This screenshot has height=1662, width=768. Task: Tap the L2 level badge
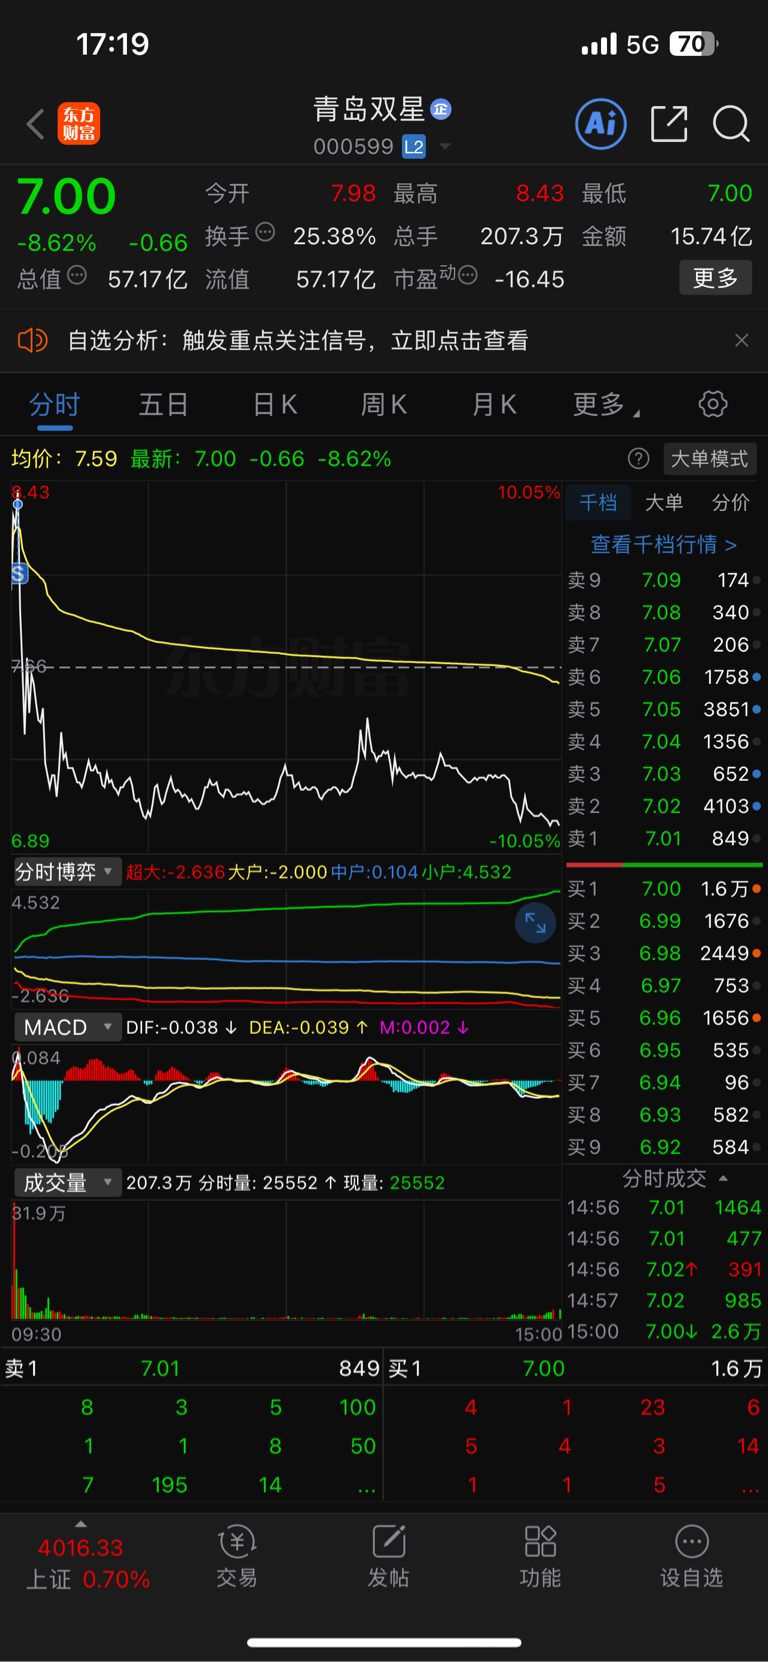coord(414,147)
